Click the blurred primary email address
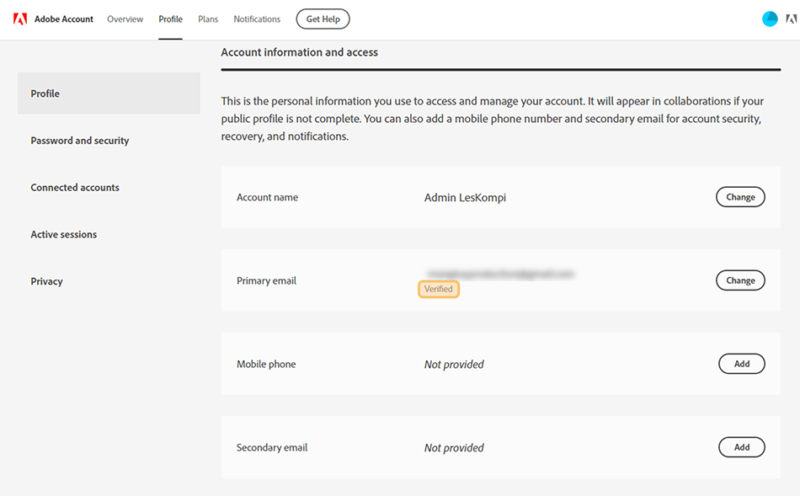This screenshot has height=496, width=800. coord(501,274)
